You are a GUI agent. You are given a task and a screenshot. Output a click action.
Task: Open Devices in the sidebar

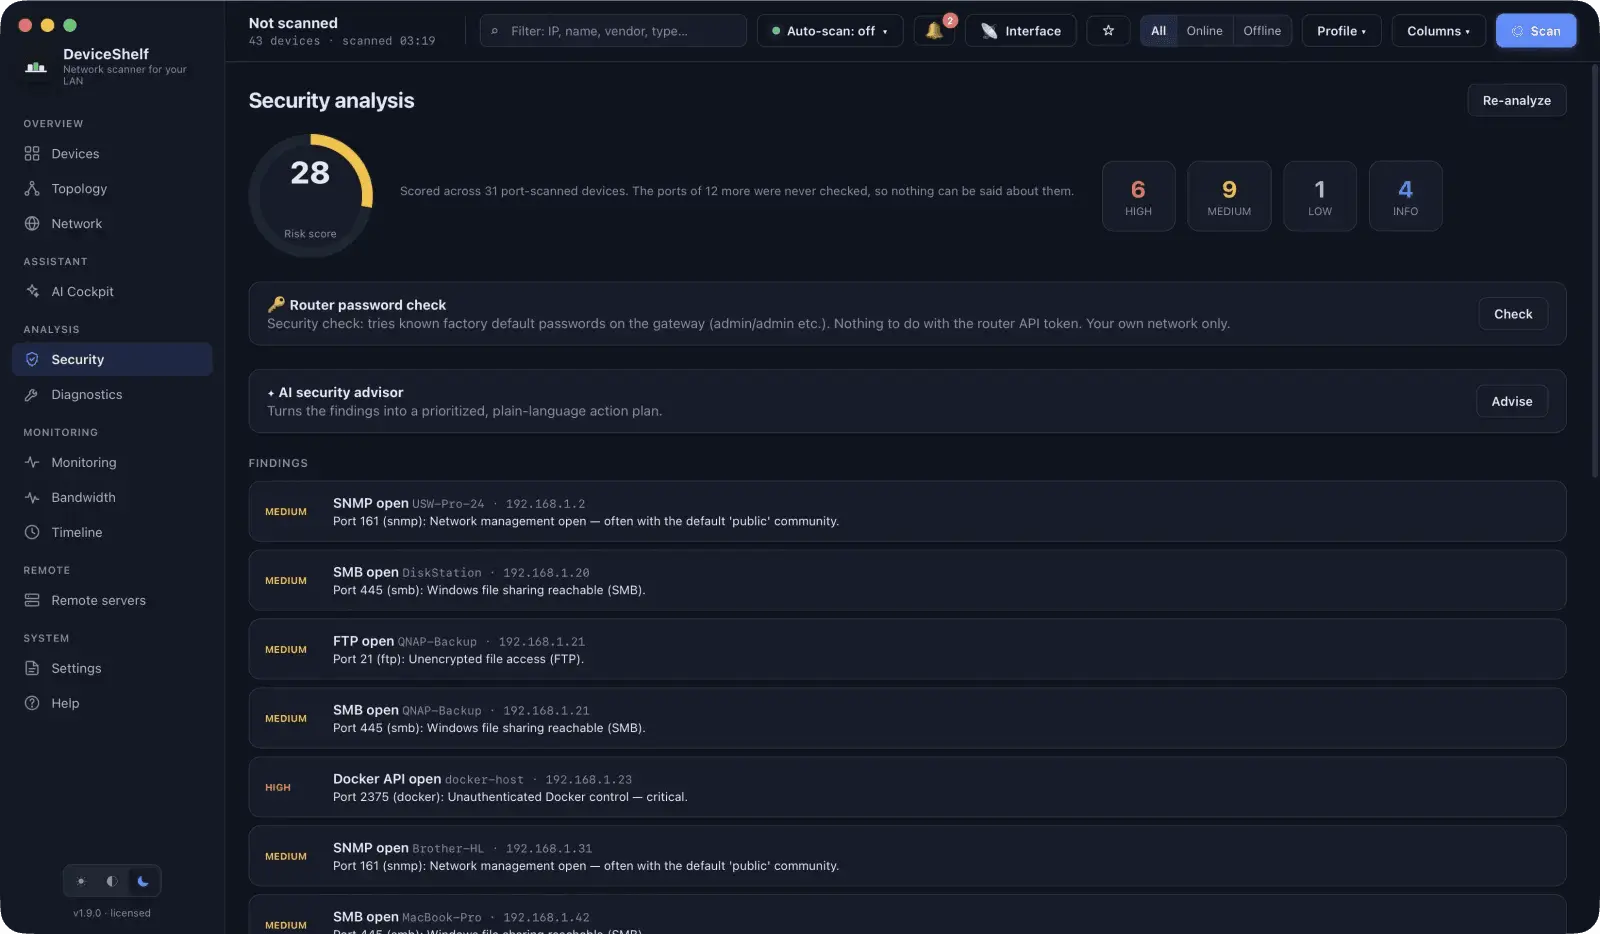tap(112, 154)
